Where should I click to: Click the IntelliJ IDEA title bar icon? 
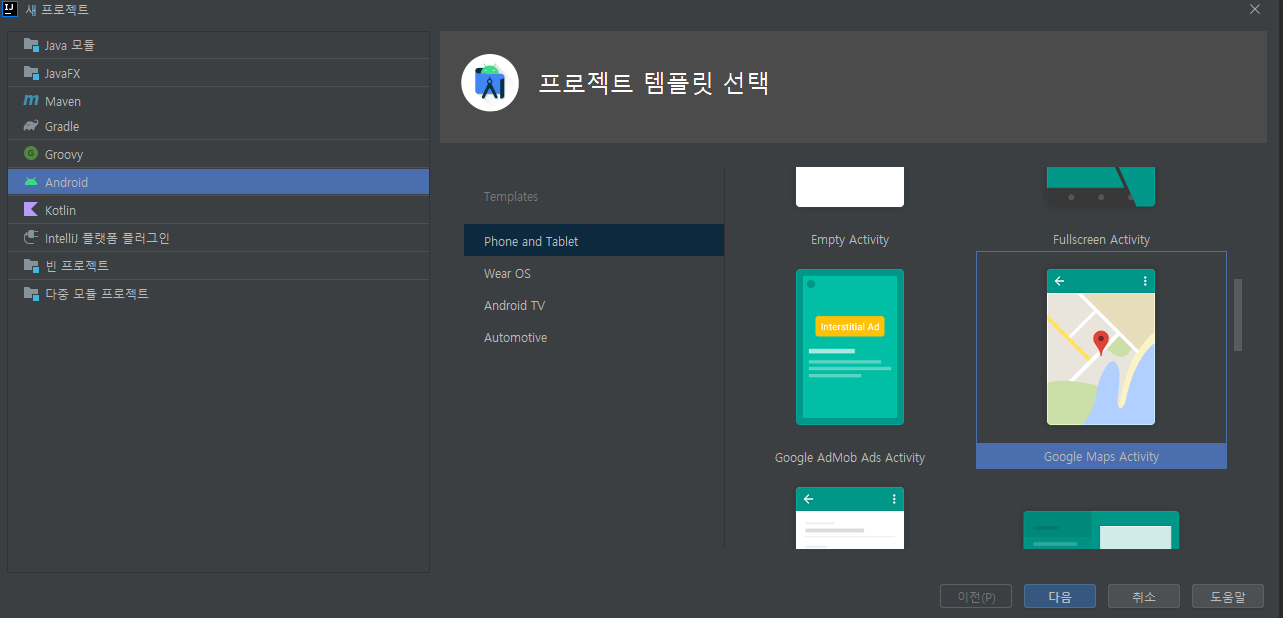point(10,9)
